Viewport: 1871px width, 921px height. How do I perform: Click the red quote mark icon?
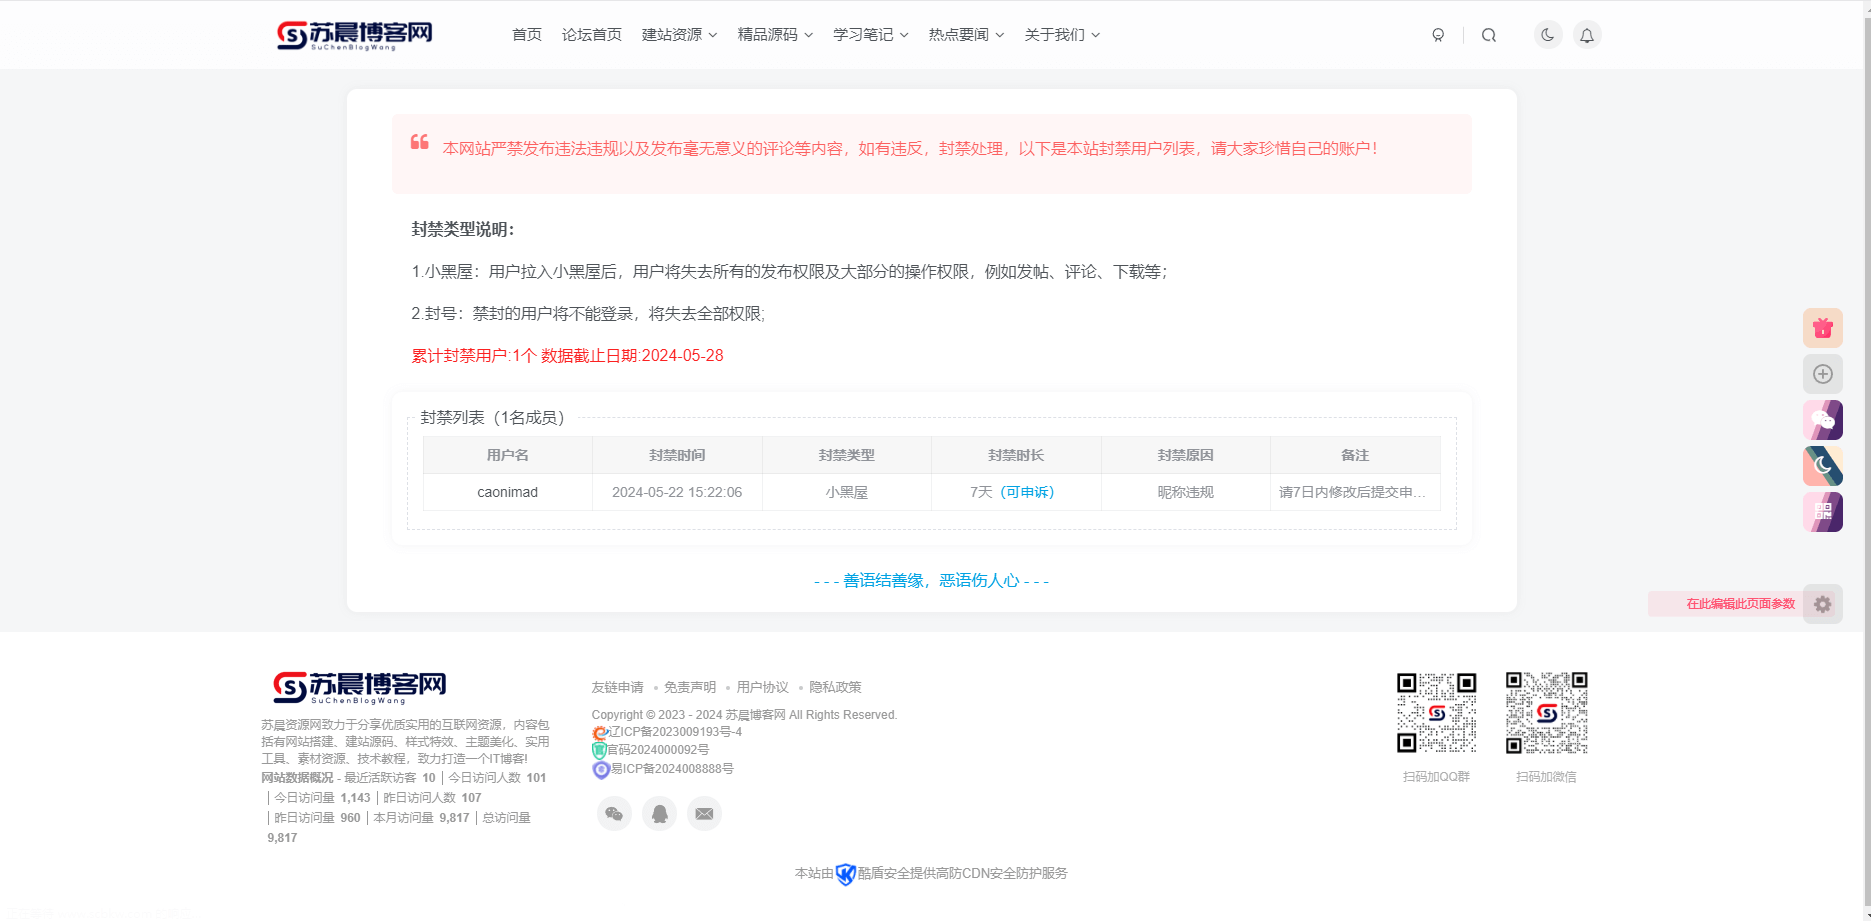pos(420,142)
